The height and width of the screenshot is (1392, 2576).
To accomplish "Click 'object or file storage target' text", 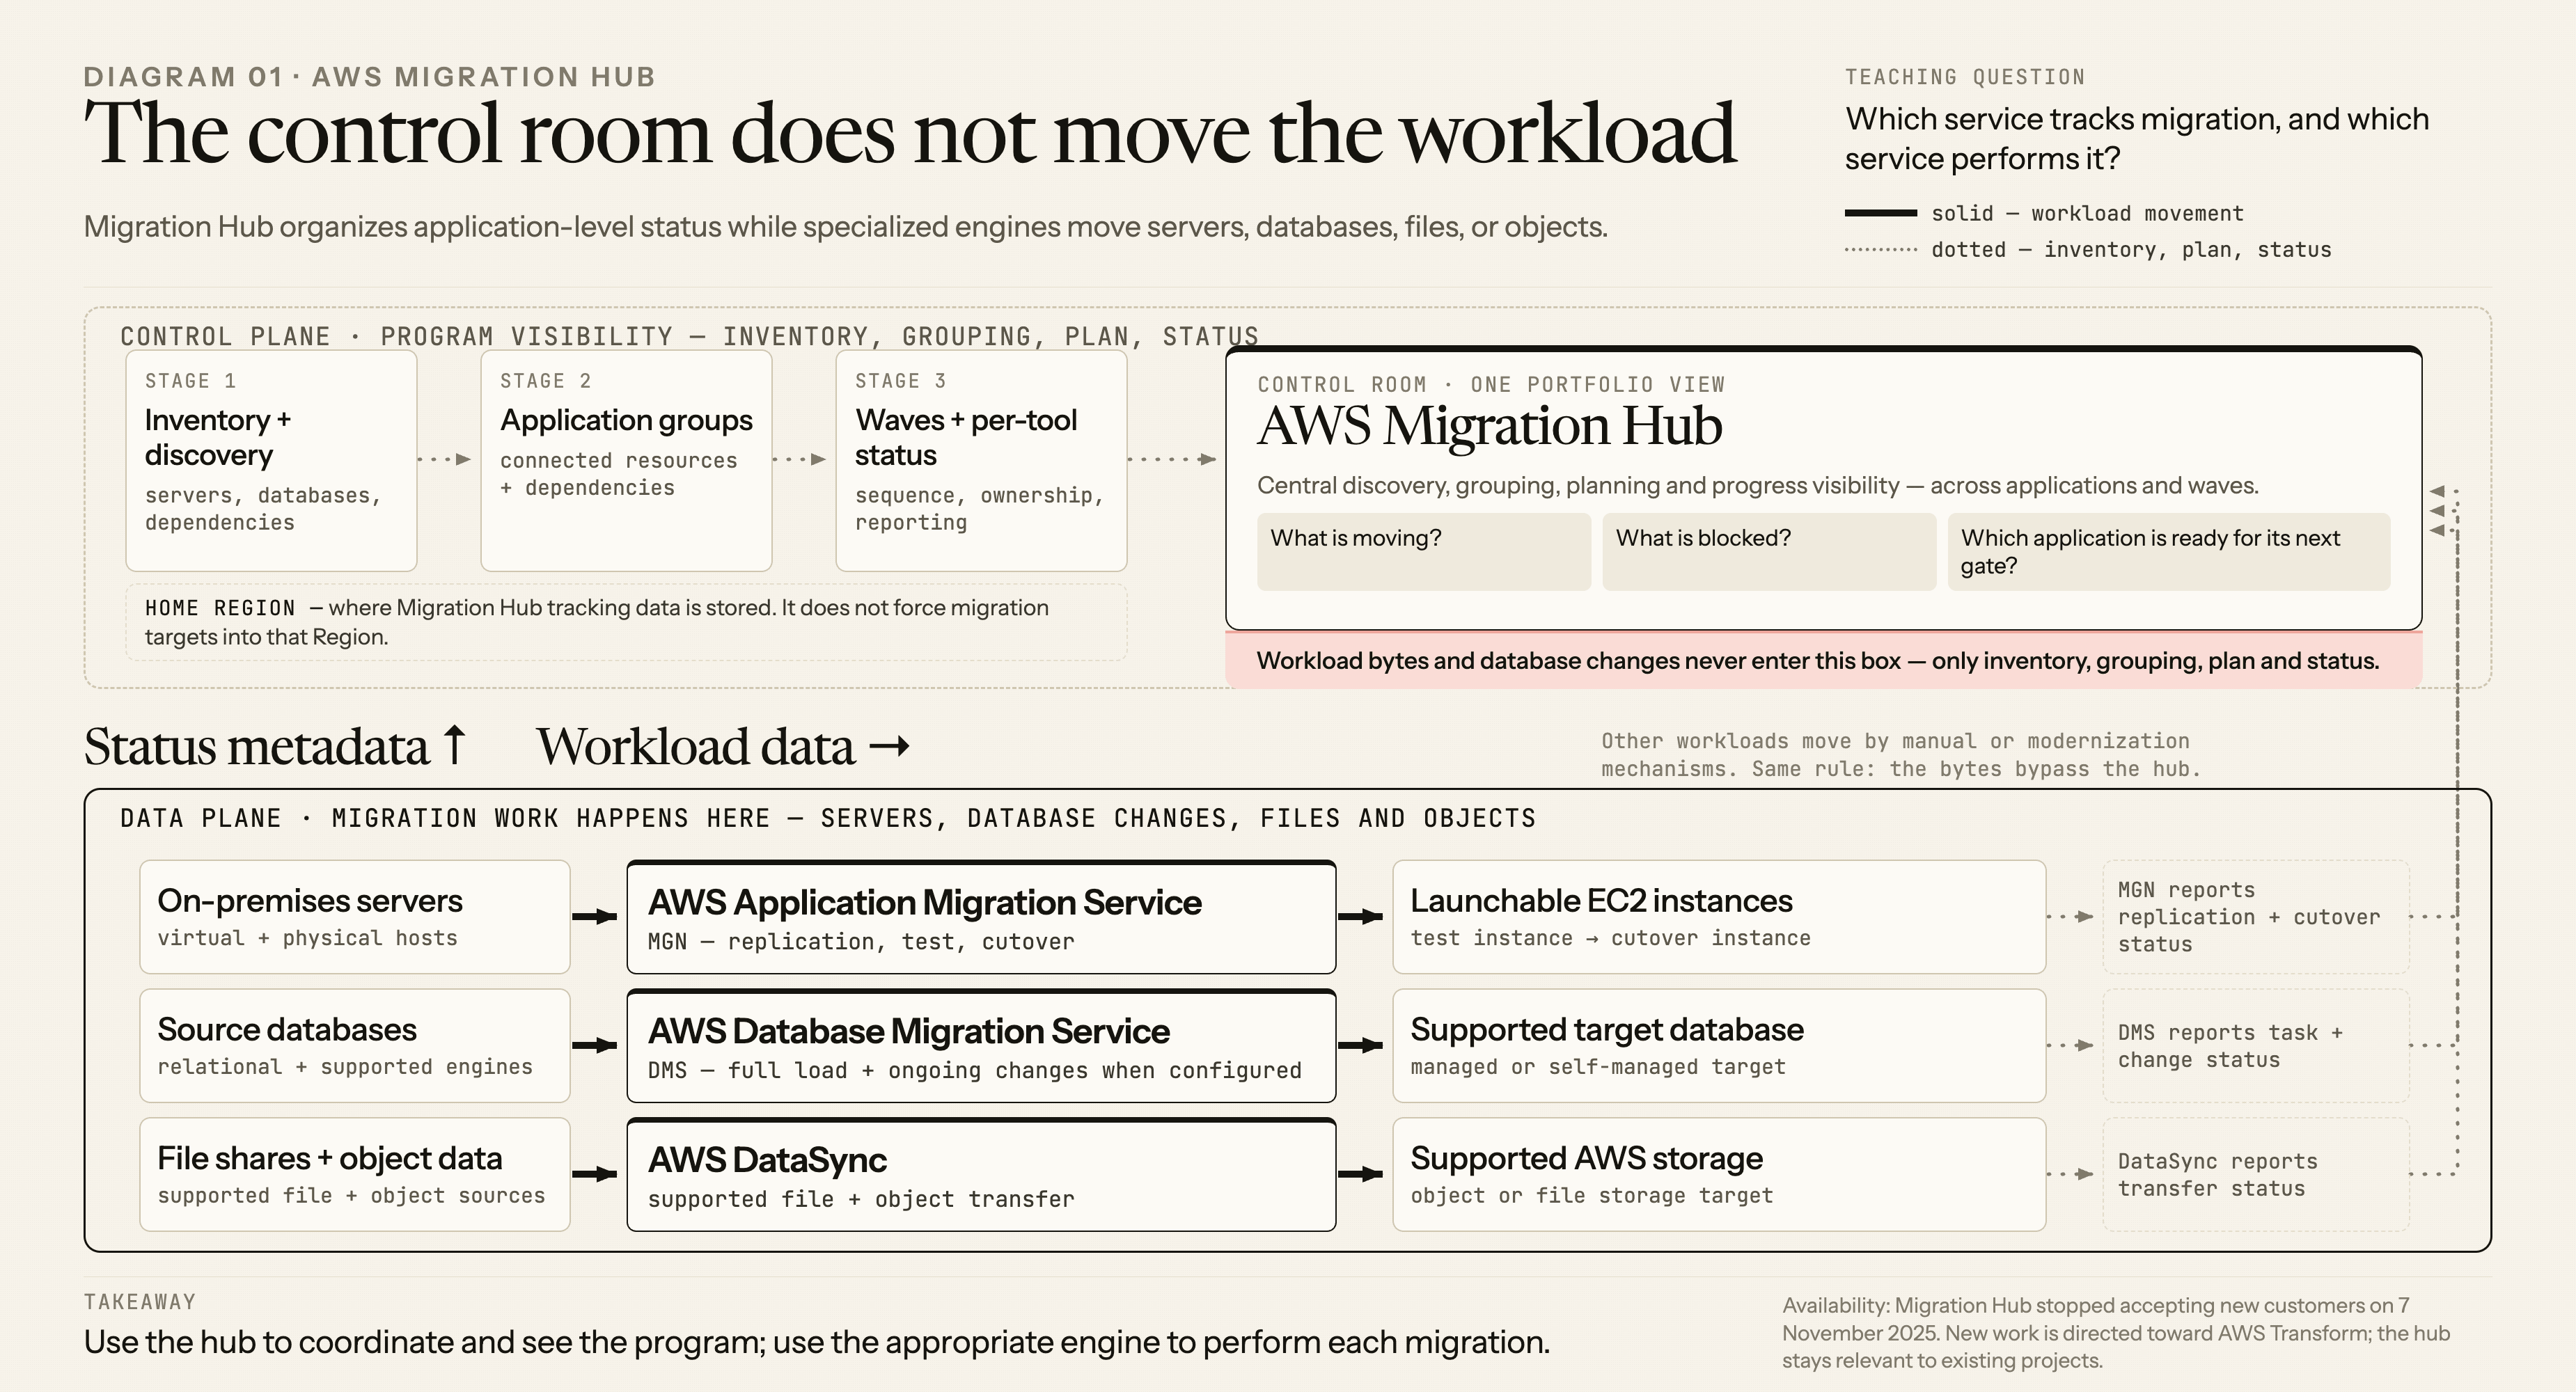I will (1592, 1196).
